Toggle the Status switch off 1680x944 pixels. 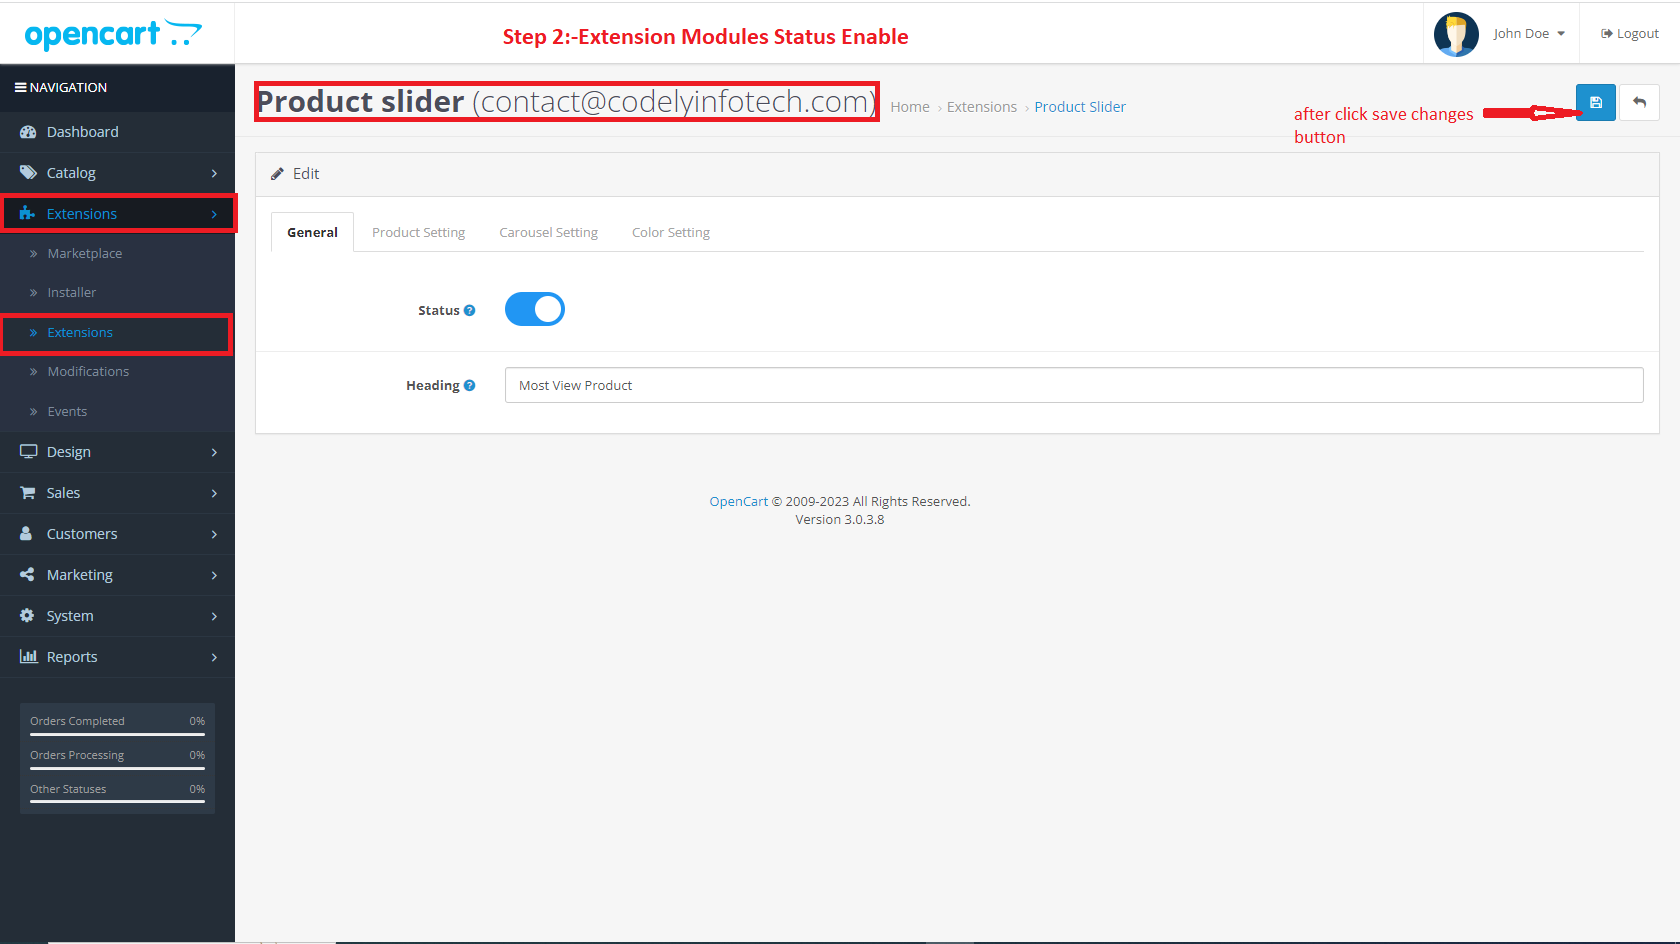click(535, 309)
